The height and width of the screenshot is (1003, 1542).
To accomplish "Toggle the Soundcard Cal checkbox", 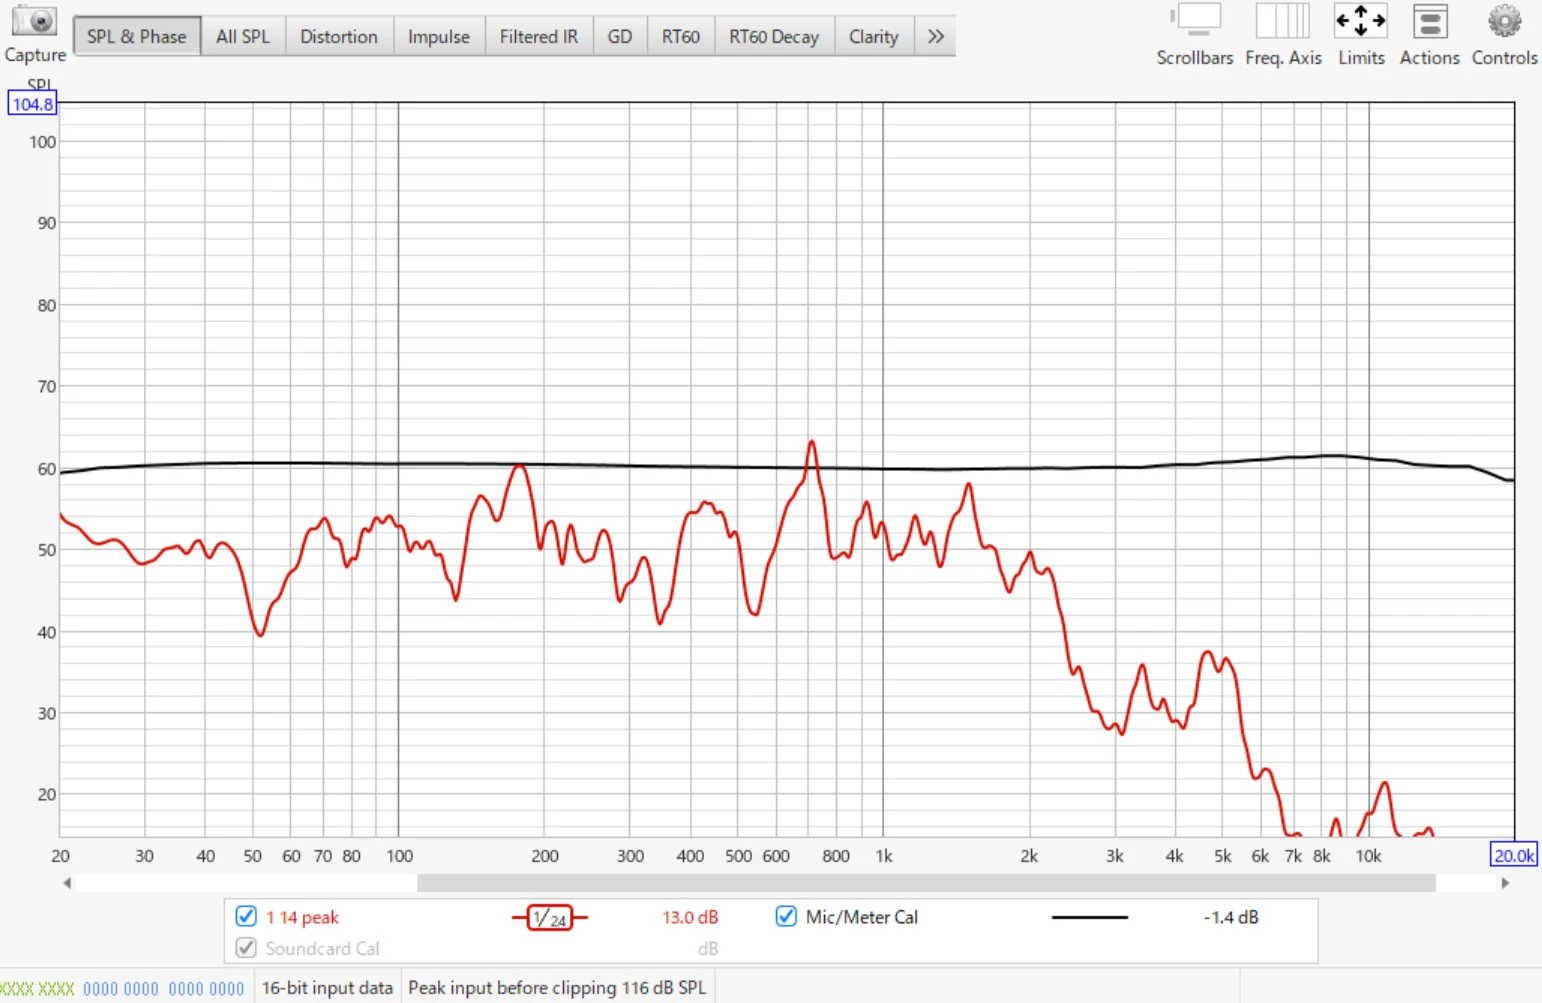I will (246, 947).
